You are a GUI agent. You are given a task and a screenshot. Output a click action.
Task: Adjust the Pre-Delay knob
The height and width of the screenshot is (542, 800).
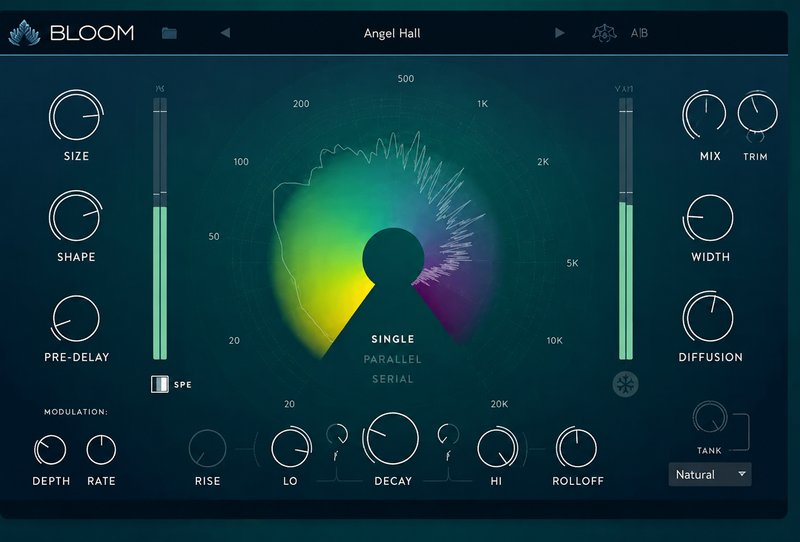click(76, 318)
